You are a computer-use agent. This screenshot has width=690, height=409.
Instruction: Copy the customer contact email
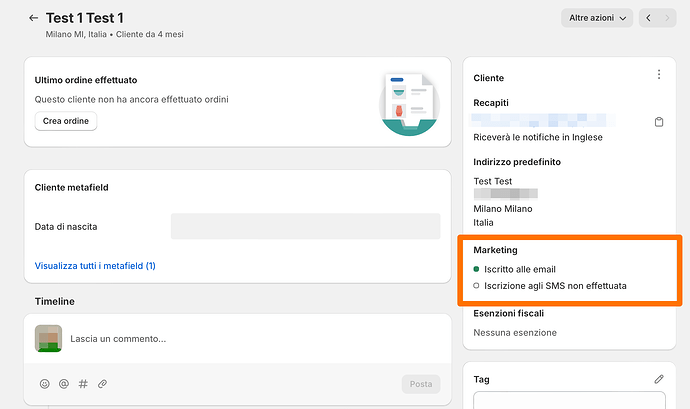coord(659,122)
